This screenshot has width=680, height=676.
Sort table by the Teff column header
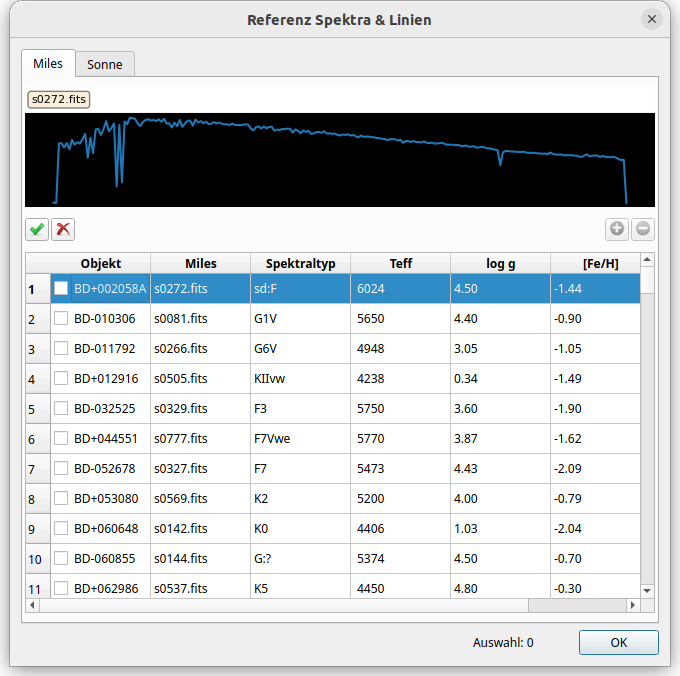click(x=400, y=263)
